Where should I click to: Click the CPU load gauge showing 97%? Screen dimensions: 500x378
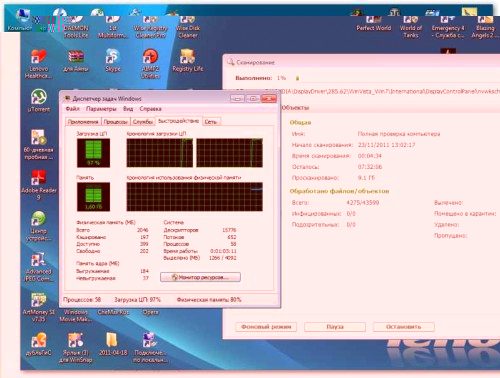pos(93,153)
